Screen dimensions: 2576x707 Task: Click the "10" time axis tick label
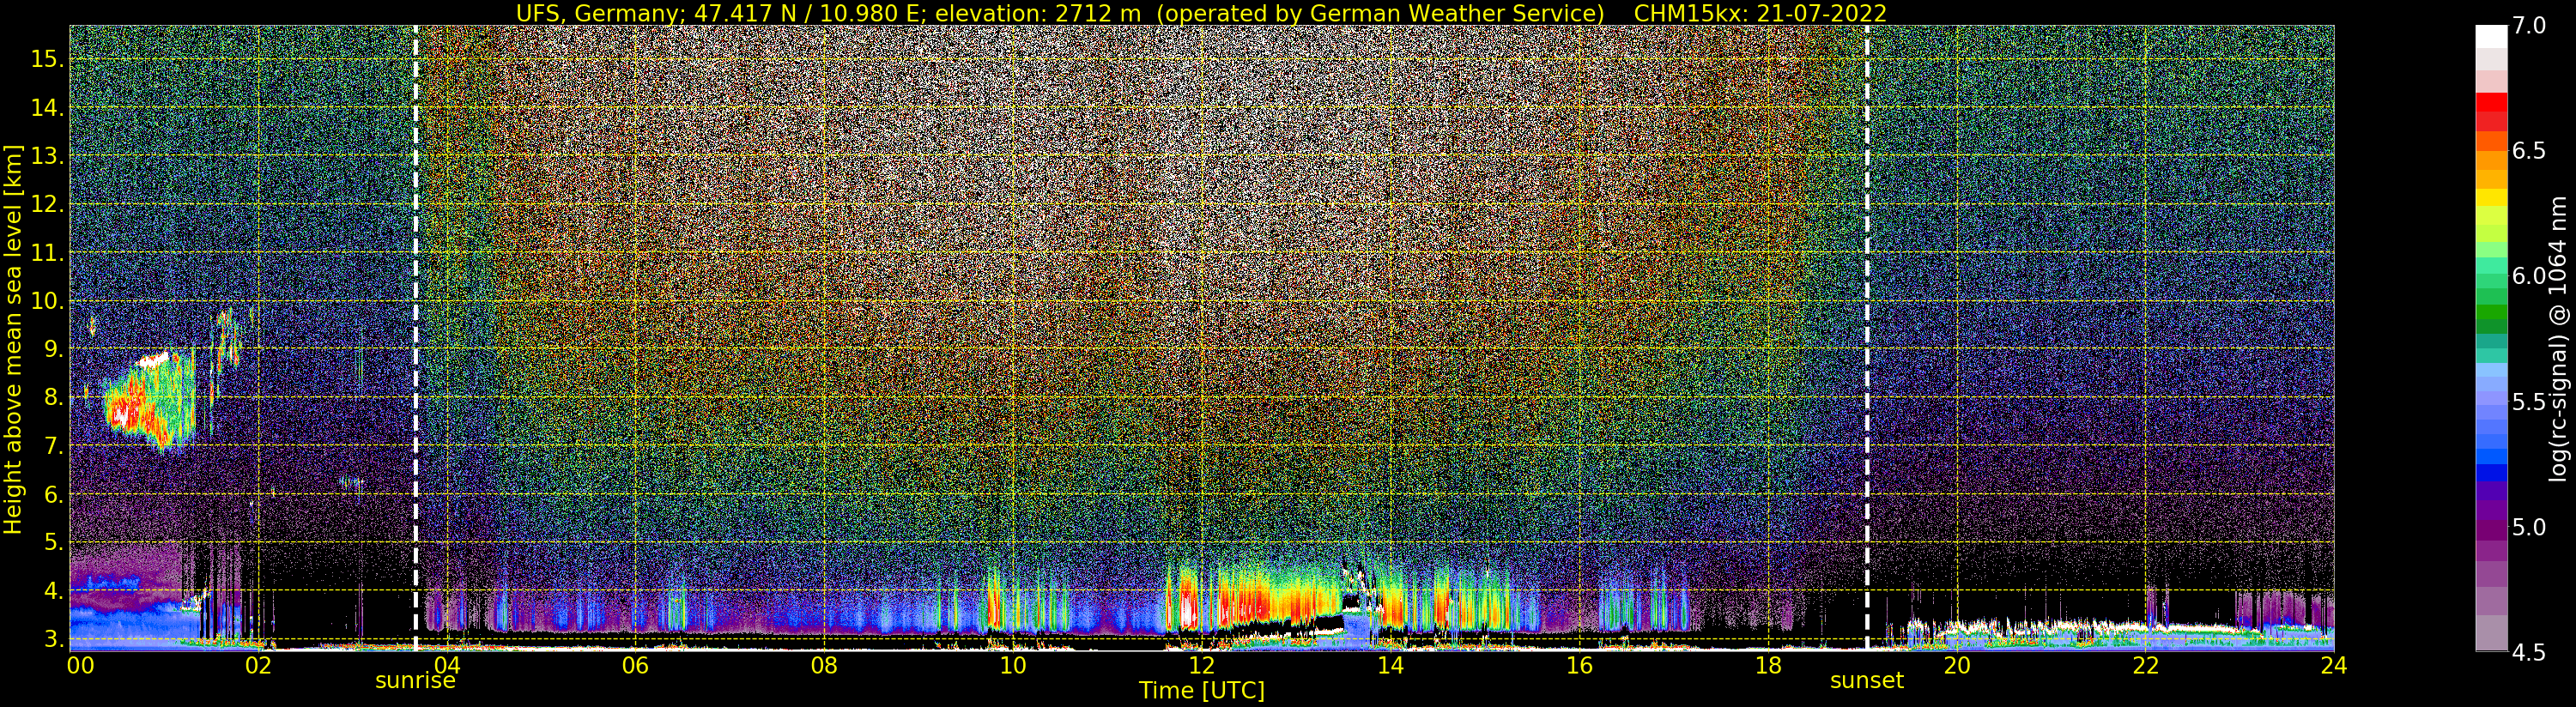coord(1013,666)
